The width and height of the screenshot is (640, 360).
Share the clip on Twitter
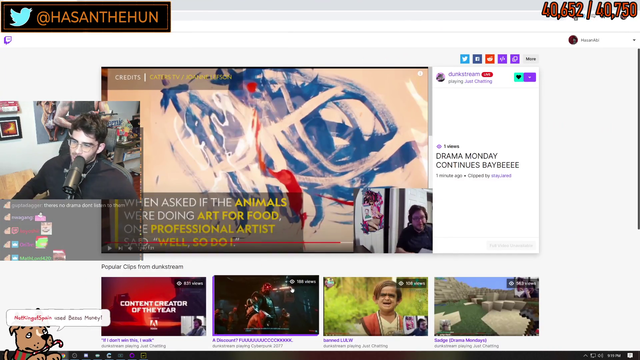464,59
